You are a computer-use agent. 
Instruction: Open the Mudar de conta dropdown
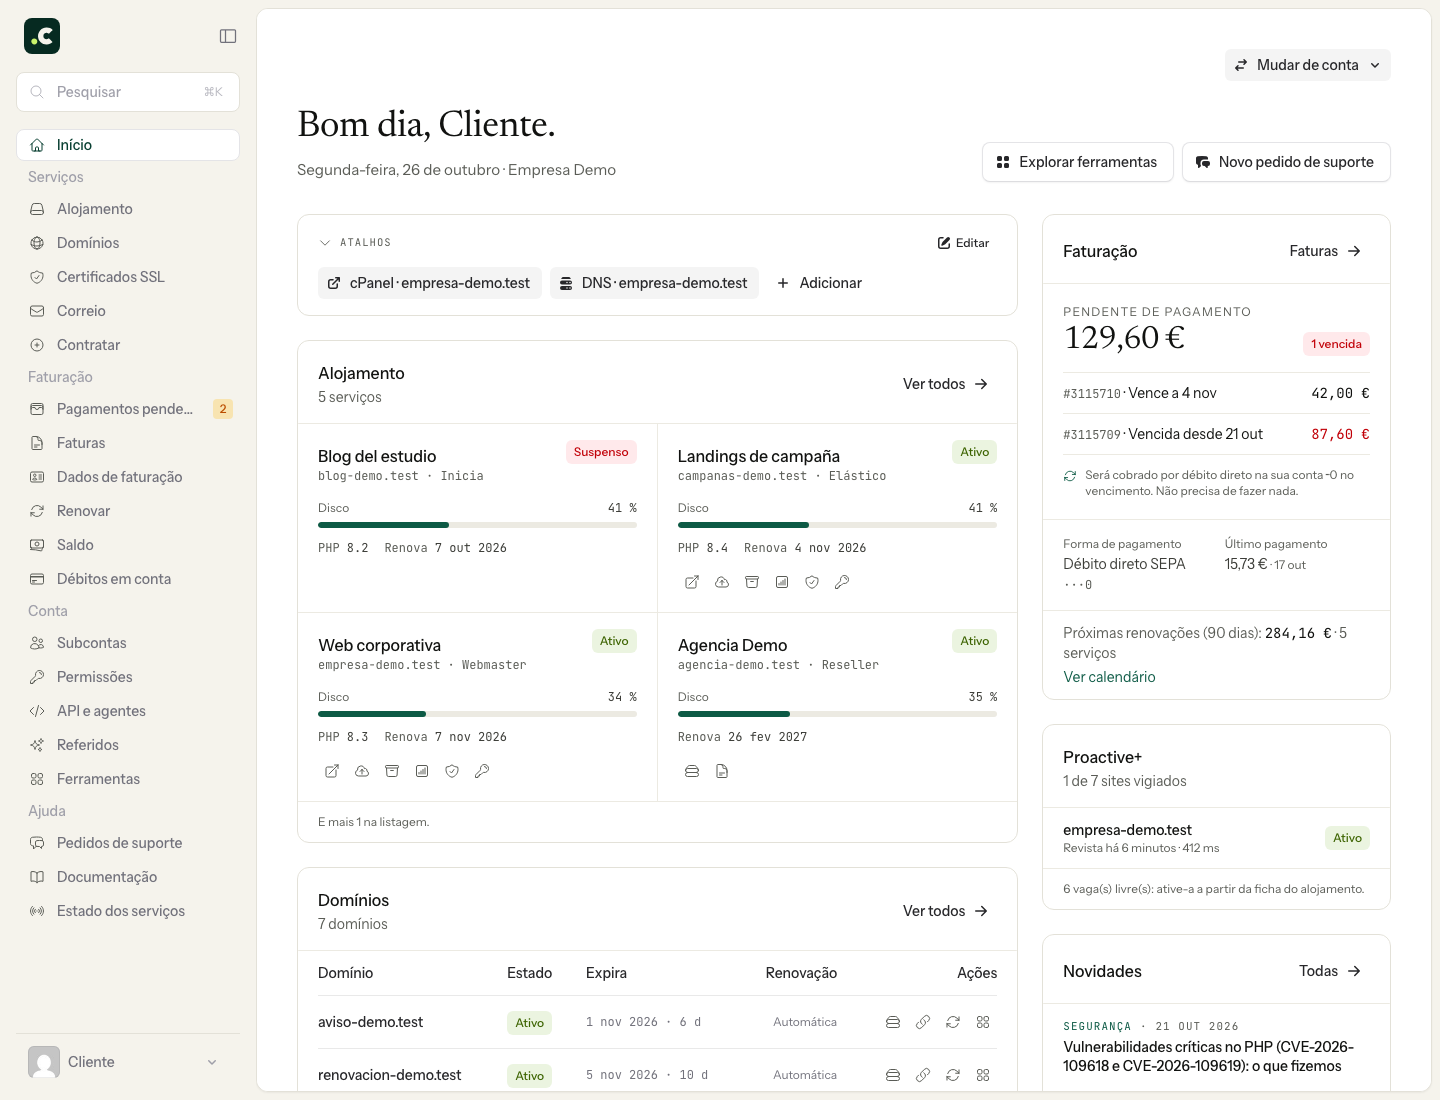point(1307,65)
